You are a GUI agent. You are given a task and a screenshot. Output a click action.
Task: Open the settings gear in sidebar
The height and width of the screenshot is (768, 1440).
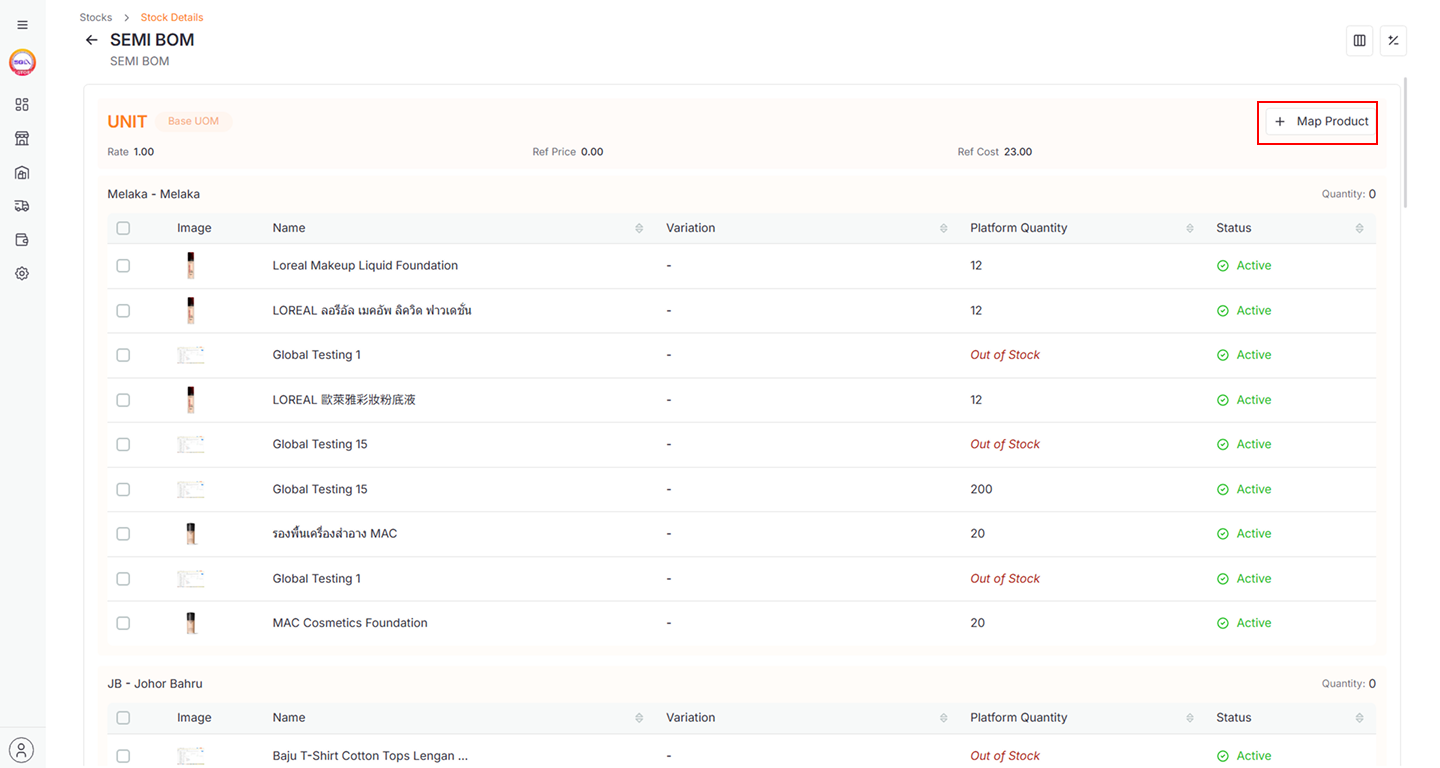(x=22, y=273)
